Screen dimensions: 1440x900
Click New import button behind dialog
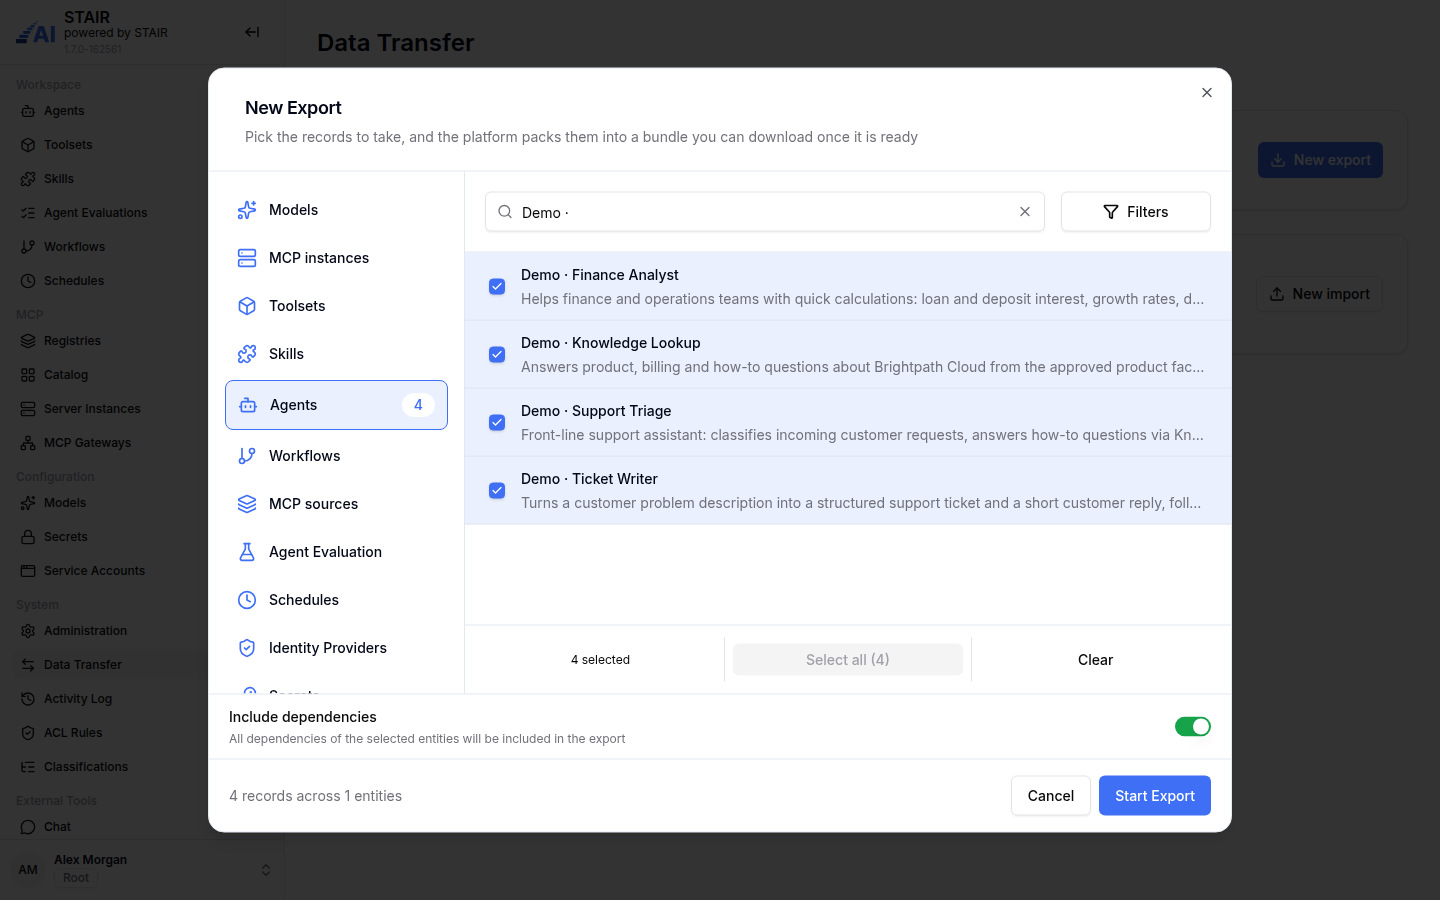pyautogui.click(x=1320, y=294)
